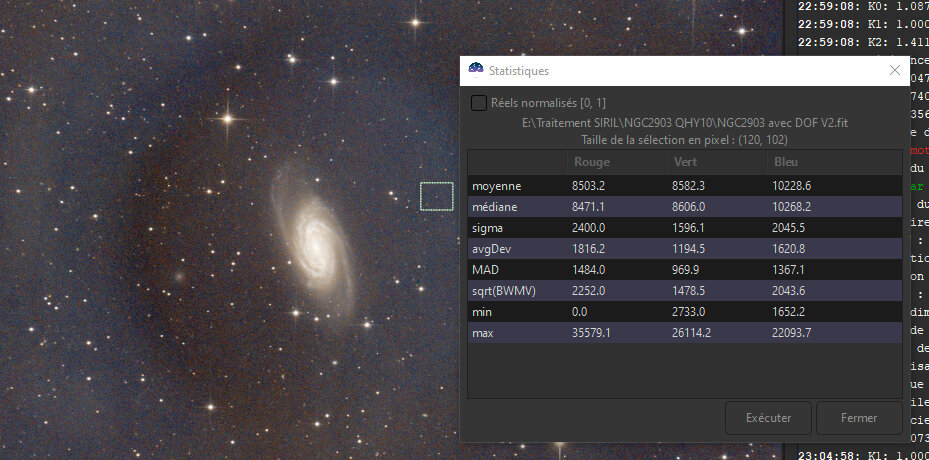This screenshot has height=460, width=929.
Task: Click the green MAD value 969.9
Action: click(x=687, y=270)
